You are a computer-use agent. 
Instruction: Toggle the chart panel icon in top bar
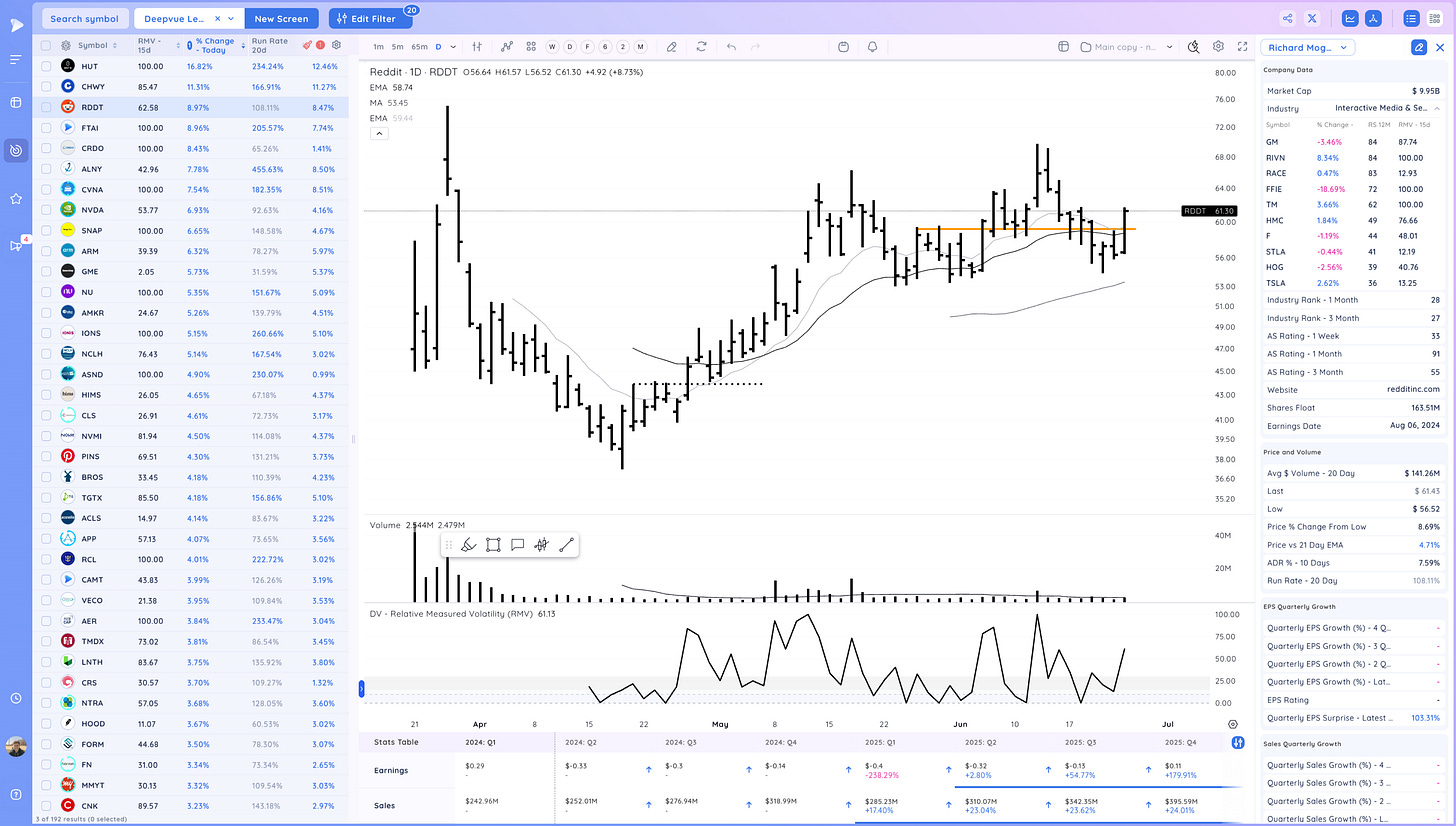pos(1350,18)
